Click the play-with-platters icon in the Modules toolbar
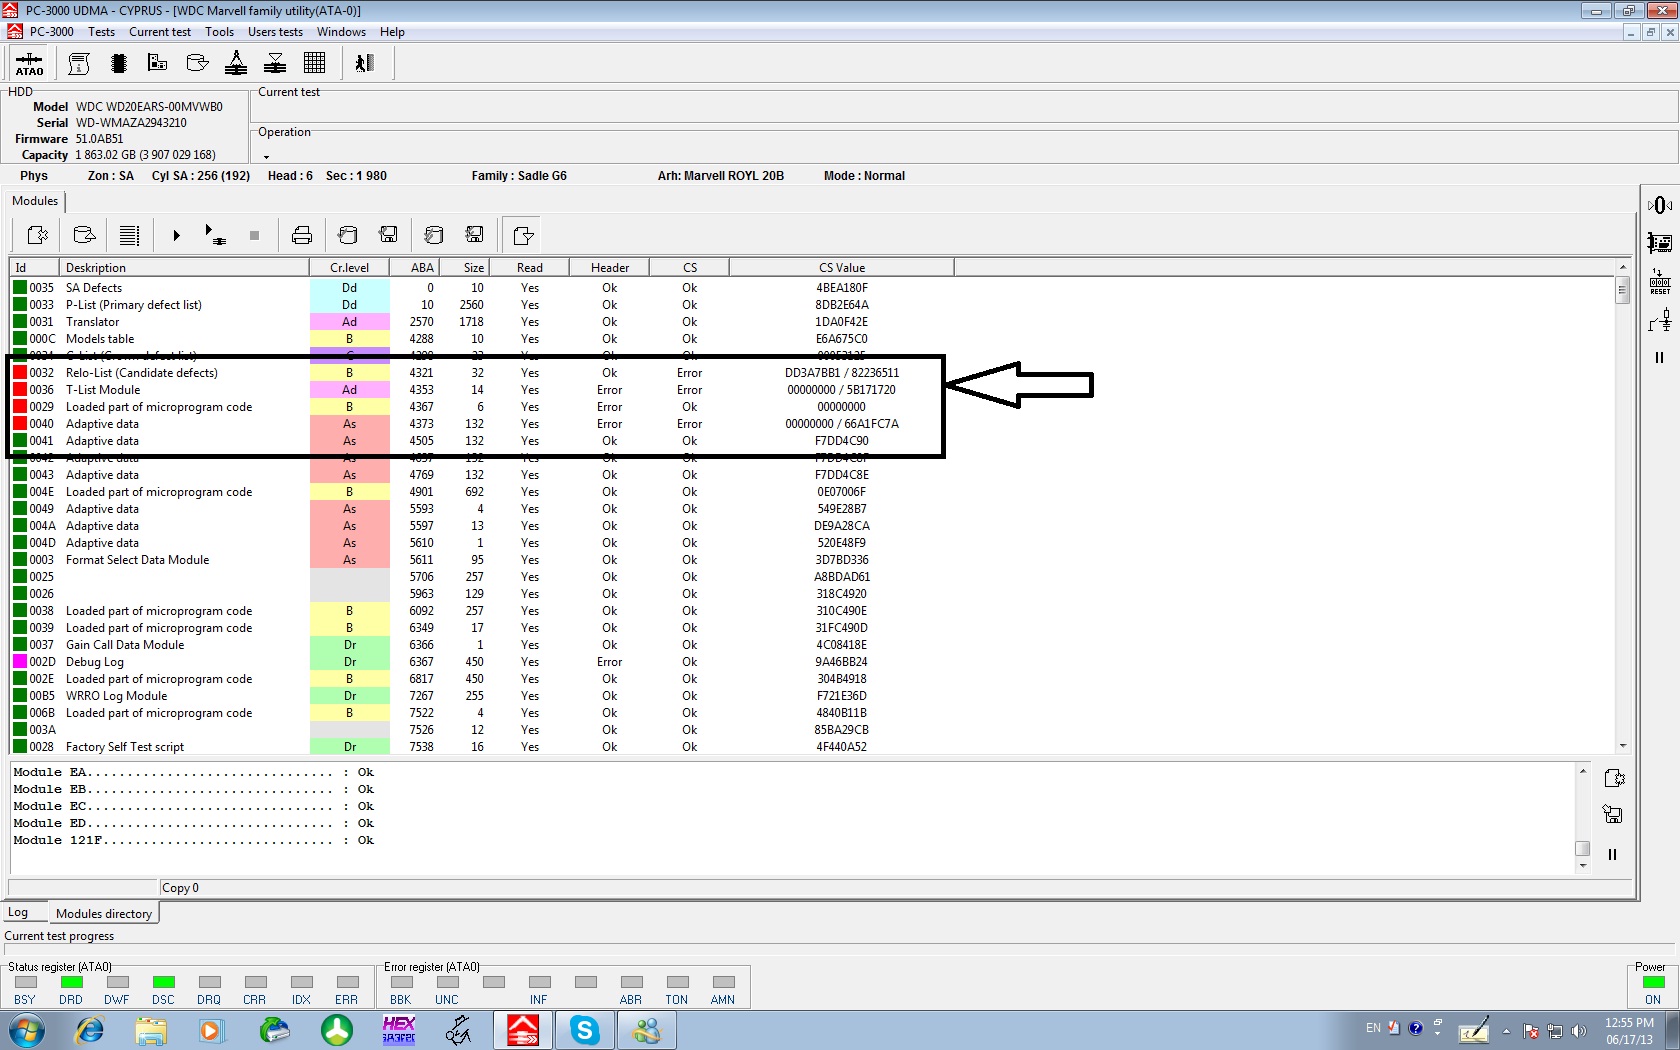Viewport: 1680px width, 1050px height. tap(215, 235)
